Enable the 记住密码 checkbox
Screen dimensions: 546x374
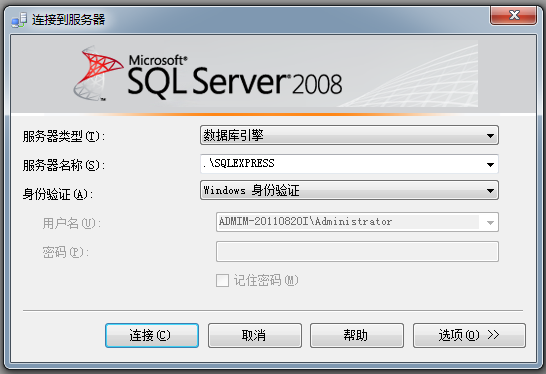coord(222,280)
